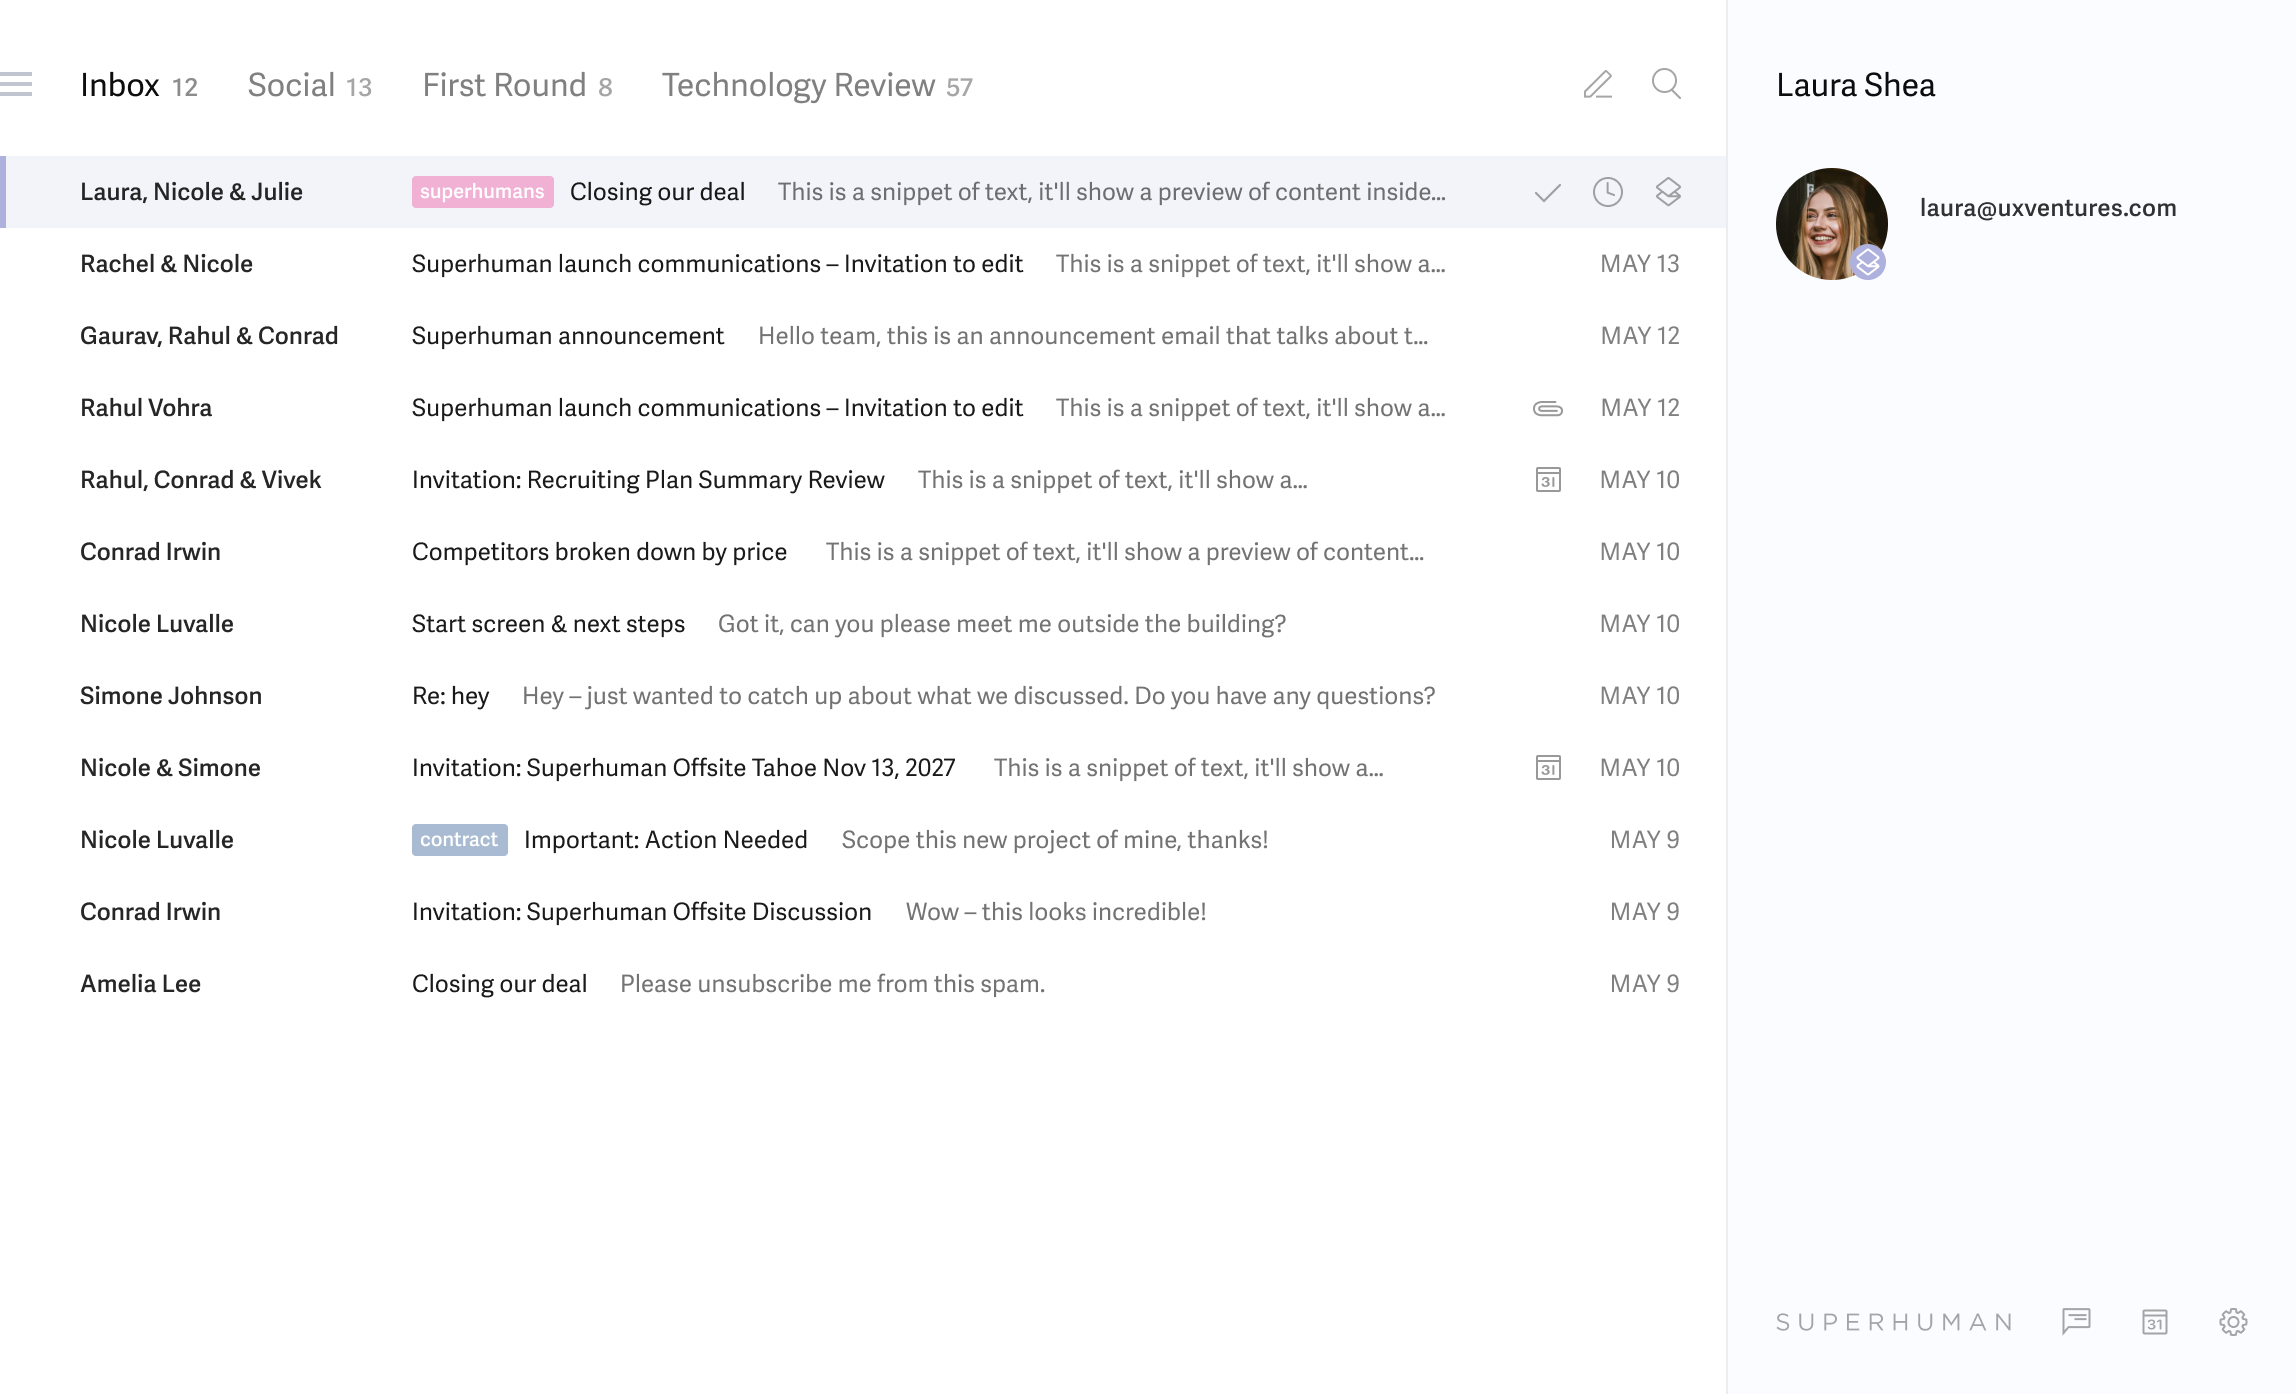Click the Technology Review count 57

pyautogui.click(x=959, y=88)
